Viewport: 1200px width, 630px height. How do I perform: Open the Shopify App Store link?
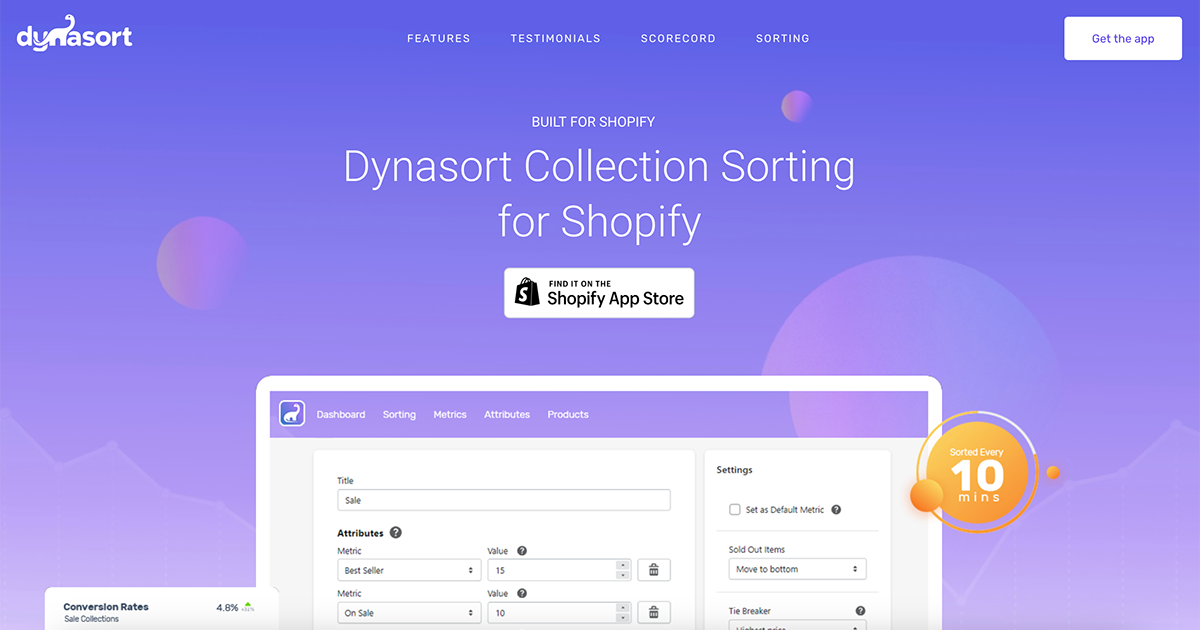[598, 292]
